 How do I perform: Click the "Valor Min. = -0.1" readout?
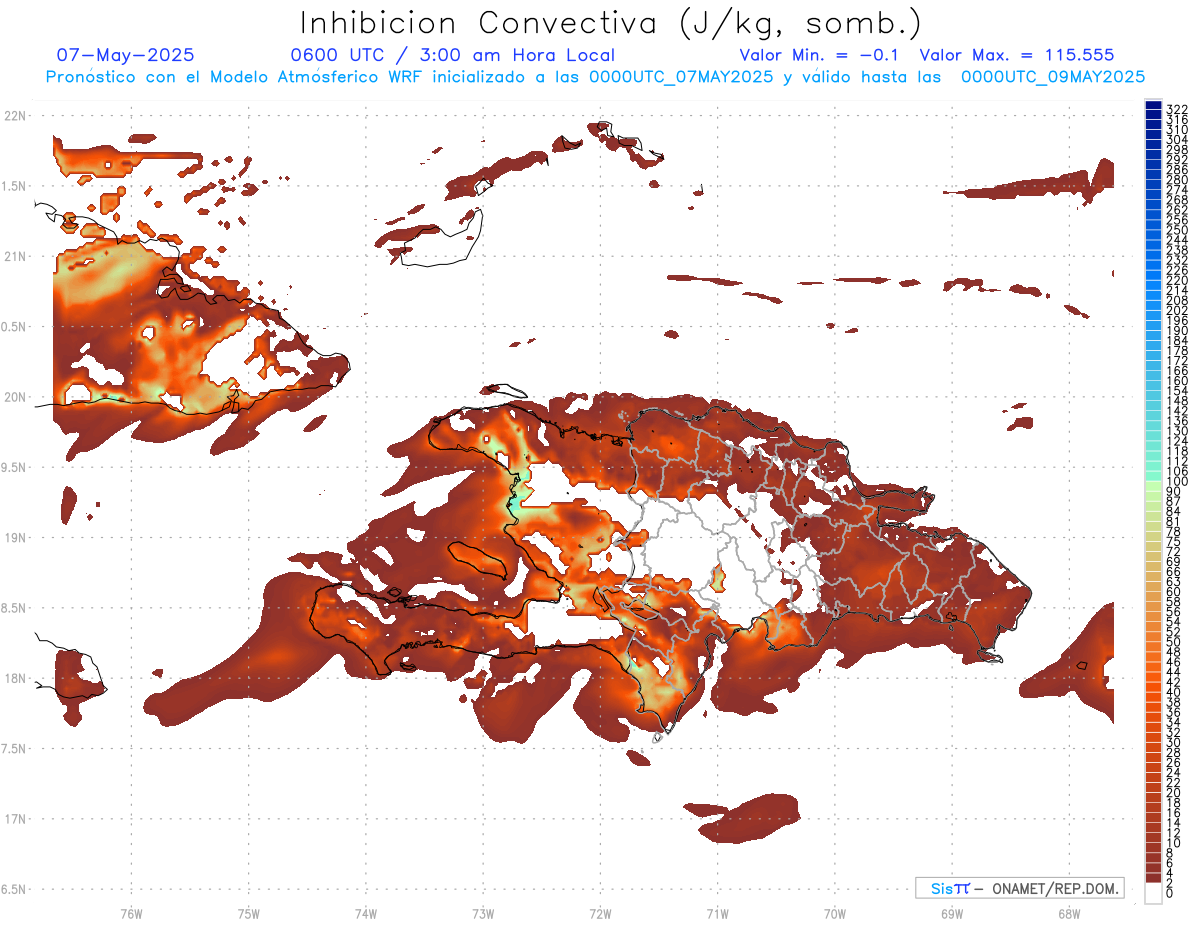click(x=819, y=55)
